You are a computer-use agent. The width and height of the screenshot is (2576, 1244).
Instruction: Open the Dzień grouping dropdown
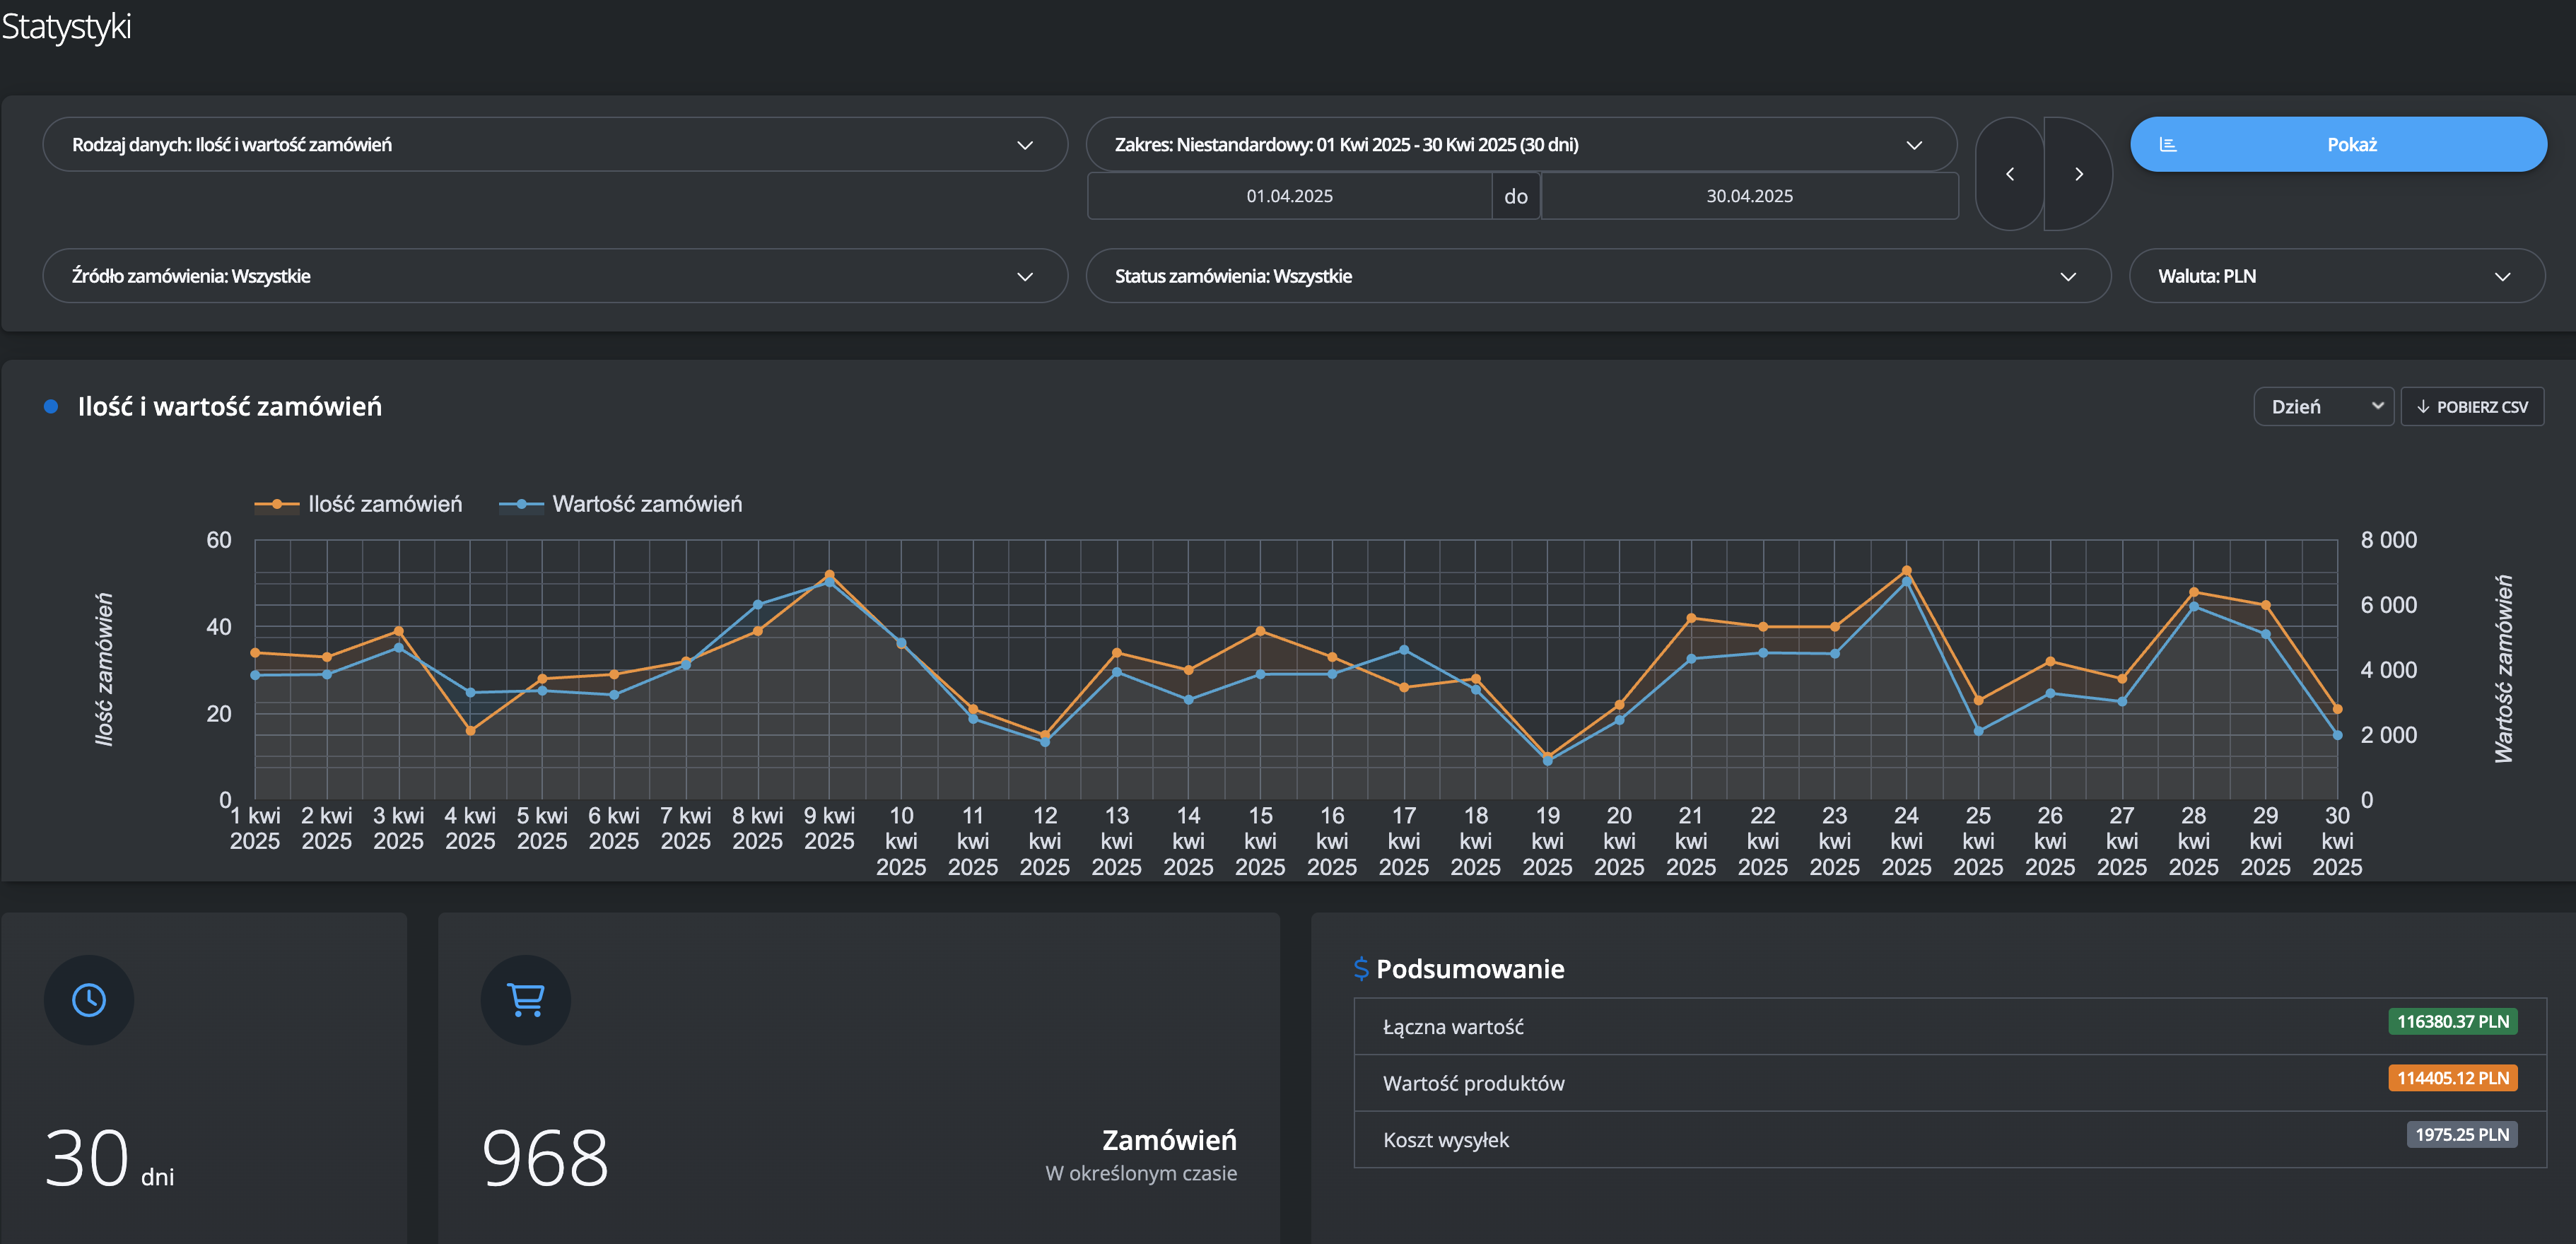[x=2324, y=407]
